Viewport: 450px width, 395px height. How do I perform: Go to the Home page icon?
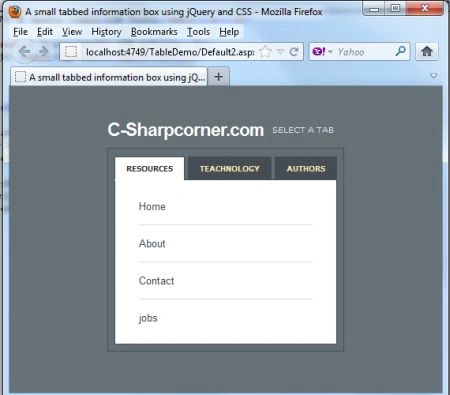coord(427,51)
